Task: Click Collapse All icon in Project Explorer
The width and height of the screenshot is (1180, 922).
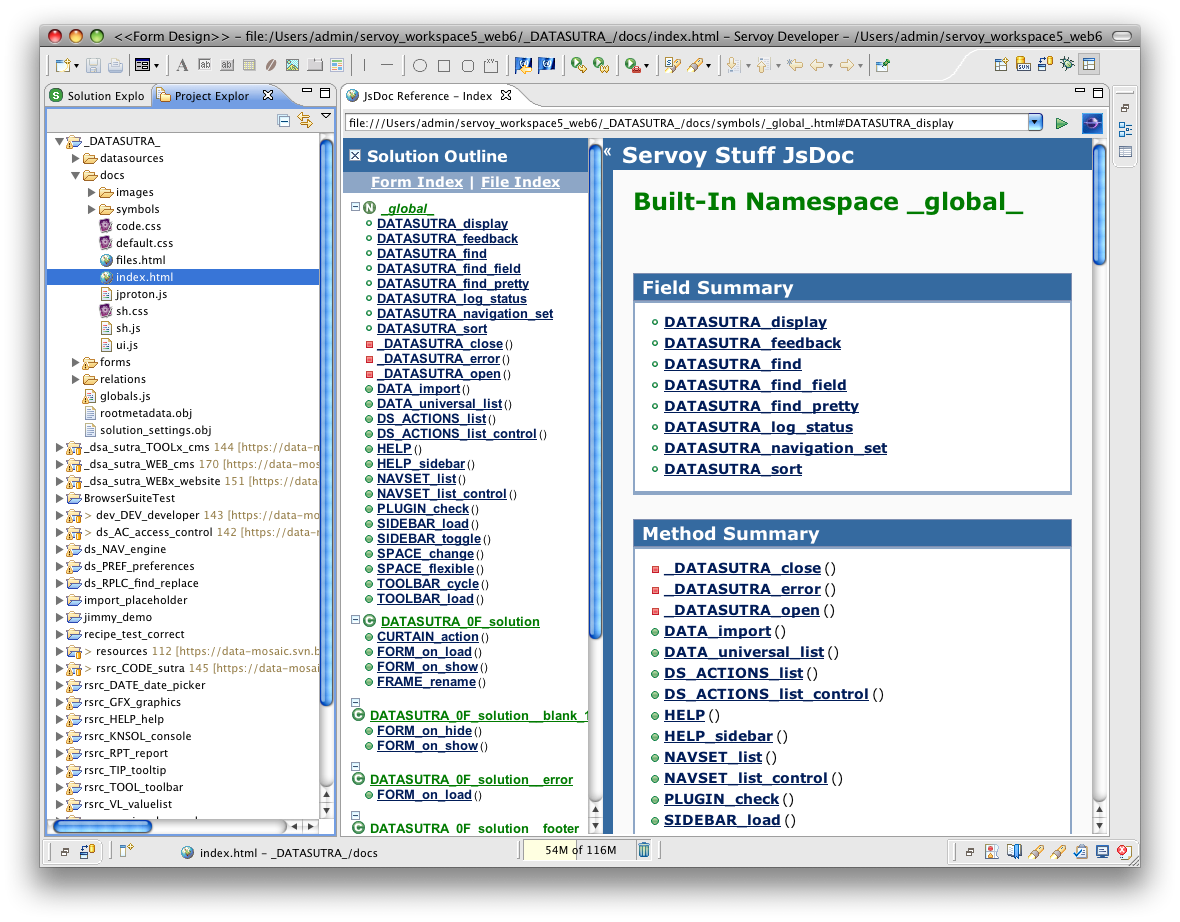Action: pos(284,120)
